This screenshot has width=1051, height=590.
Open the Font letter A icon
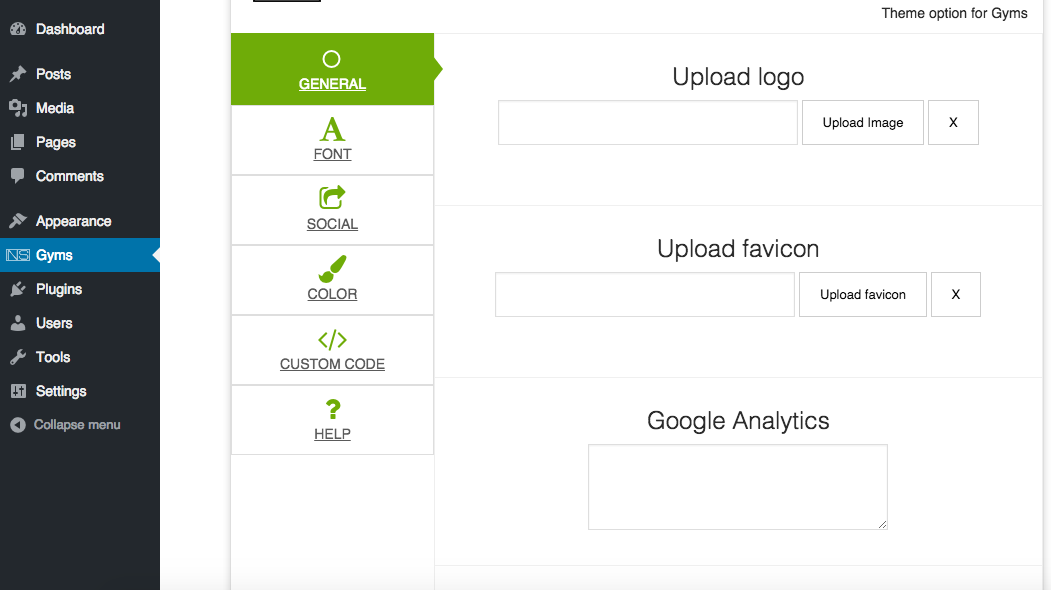(x=332, y=129)
